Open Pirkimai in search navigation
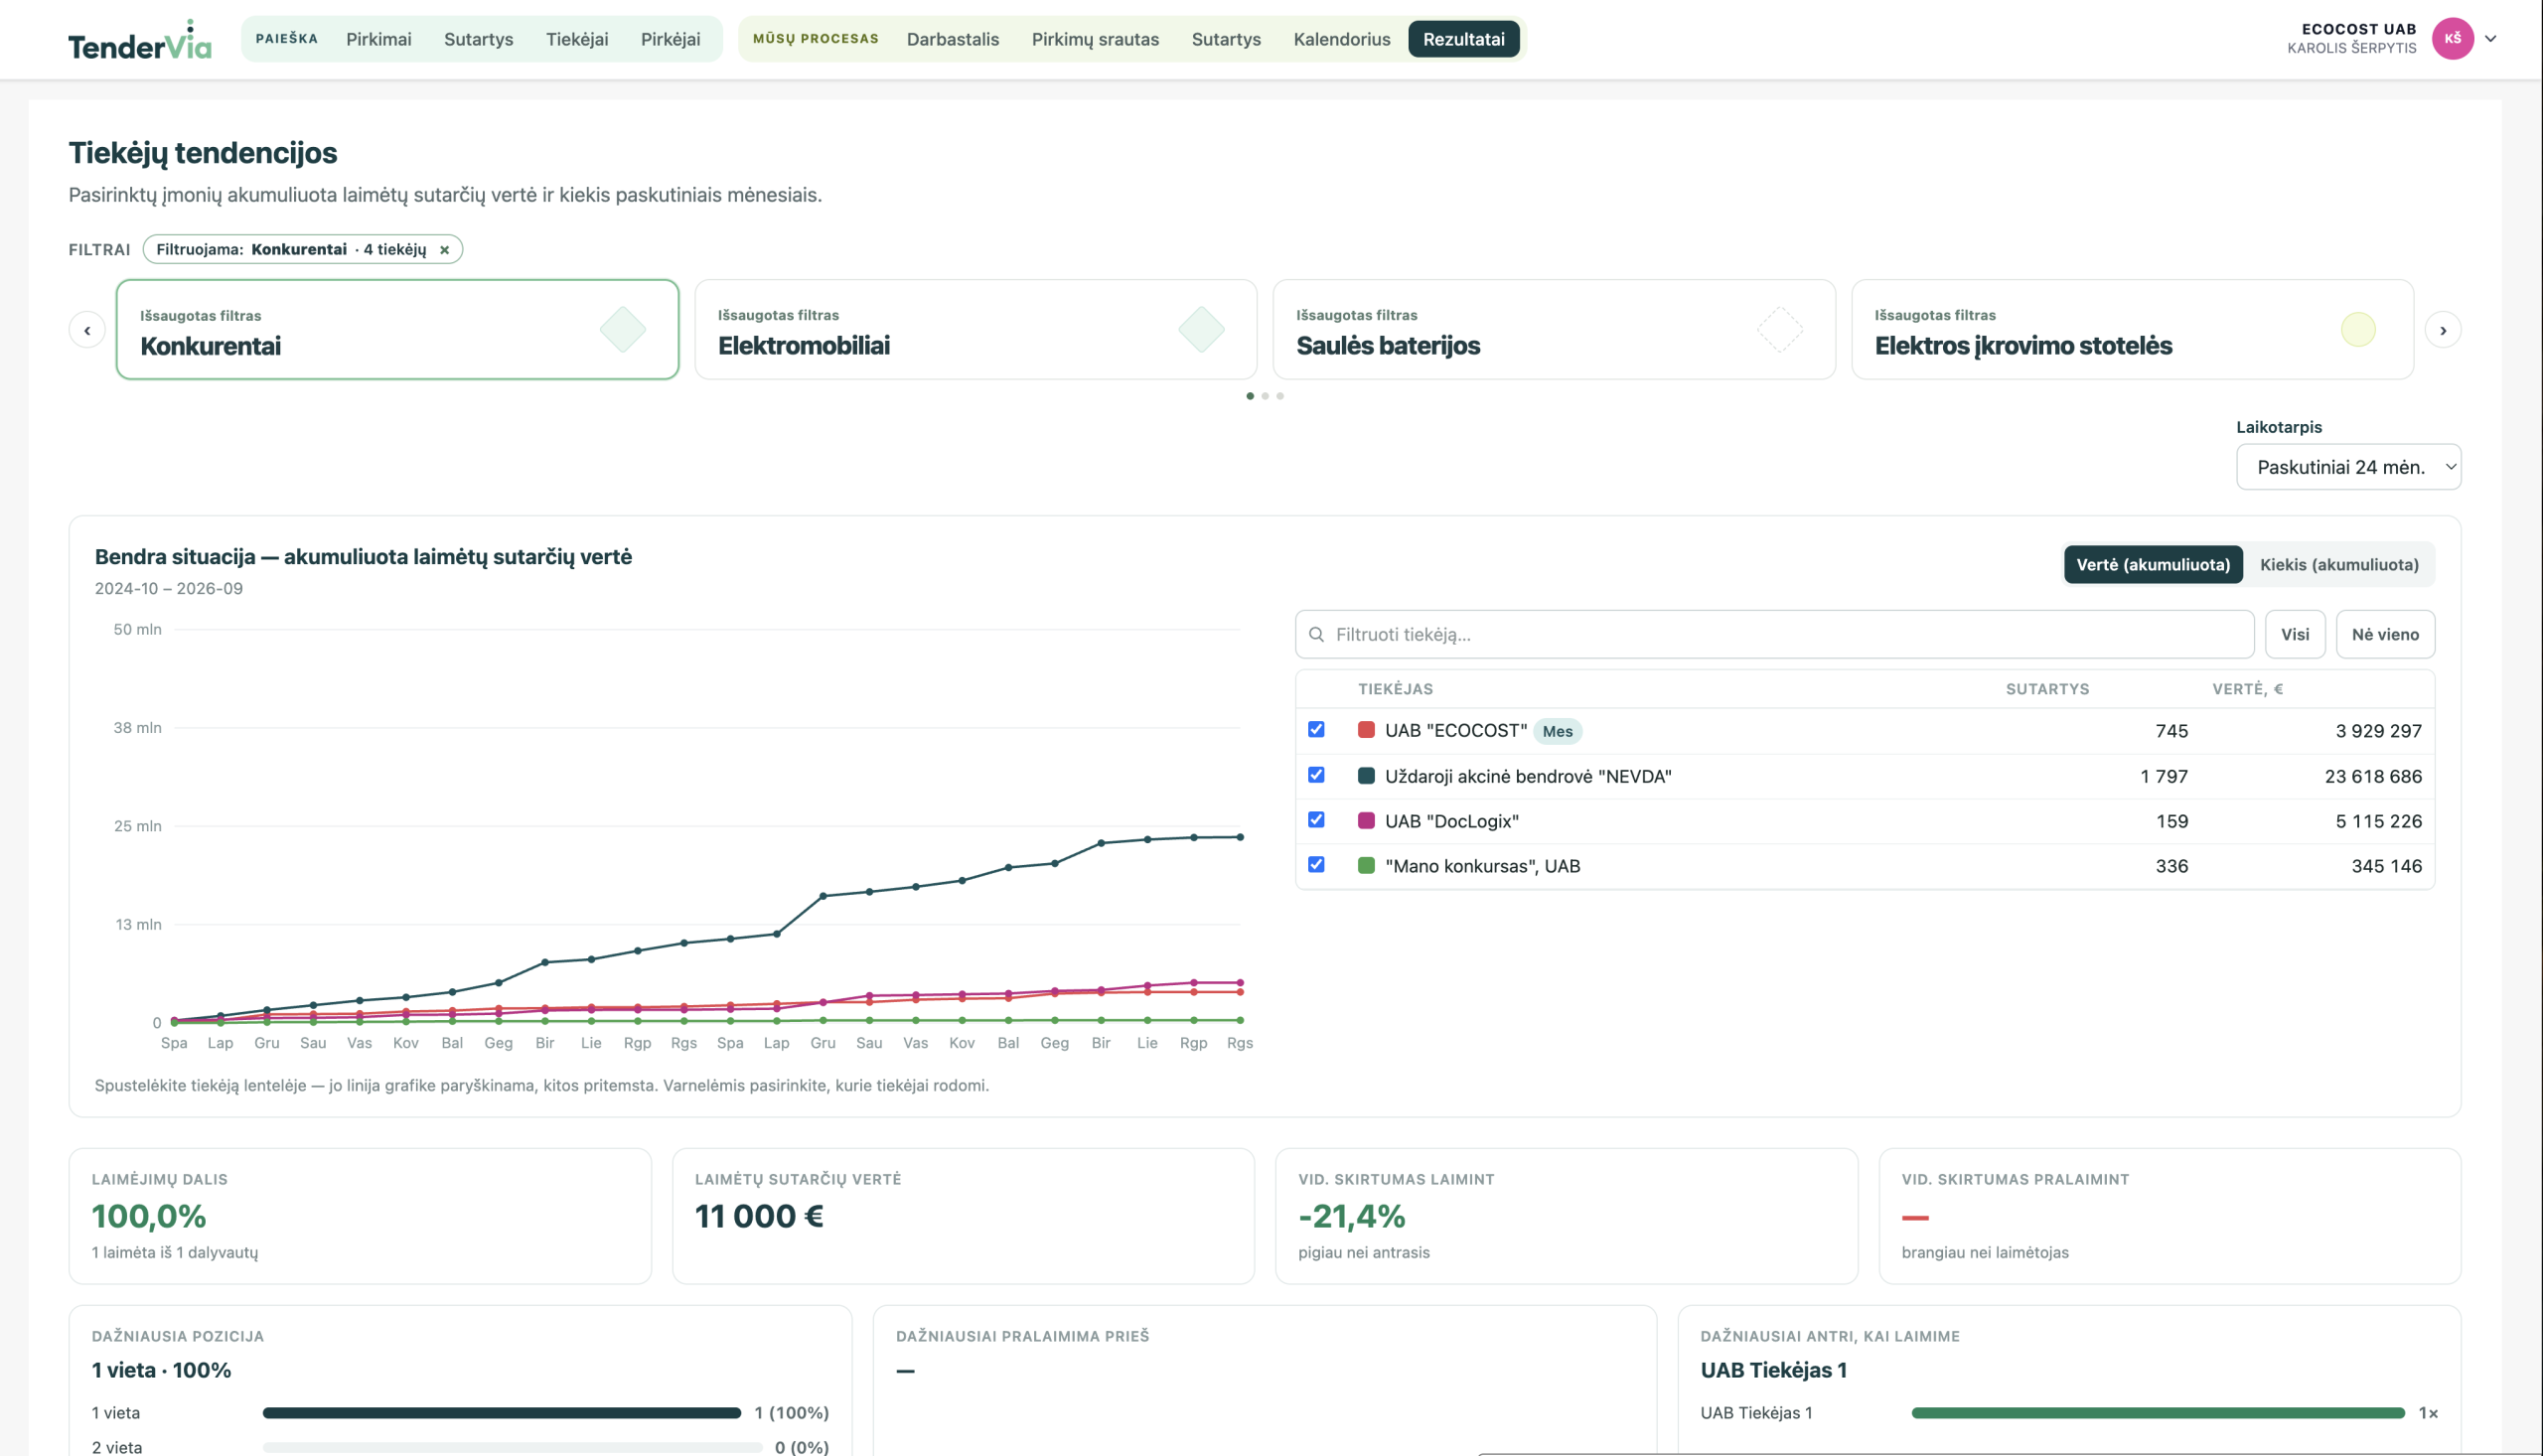 point(379,39)
